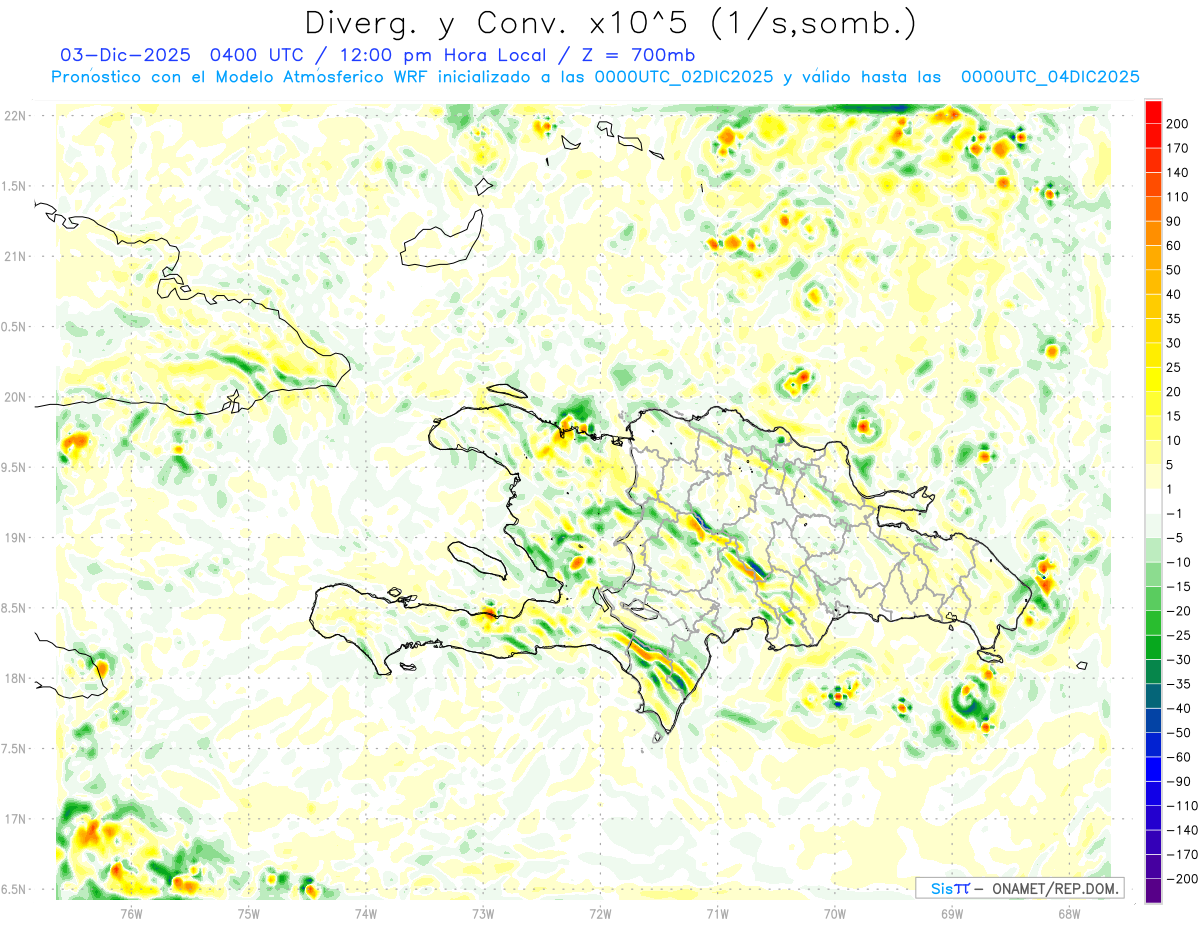1200x927 pixels.
Task: Click the '0.5N' latitude label
Action: (15, 327)
